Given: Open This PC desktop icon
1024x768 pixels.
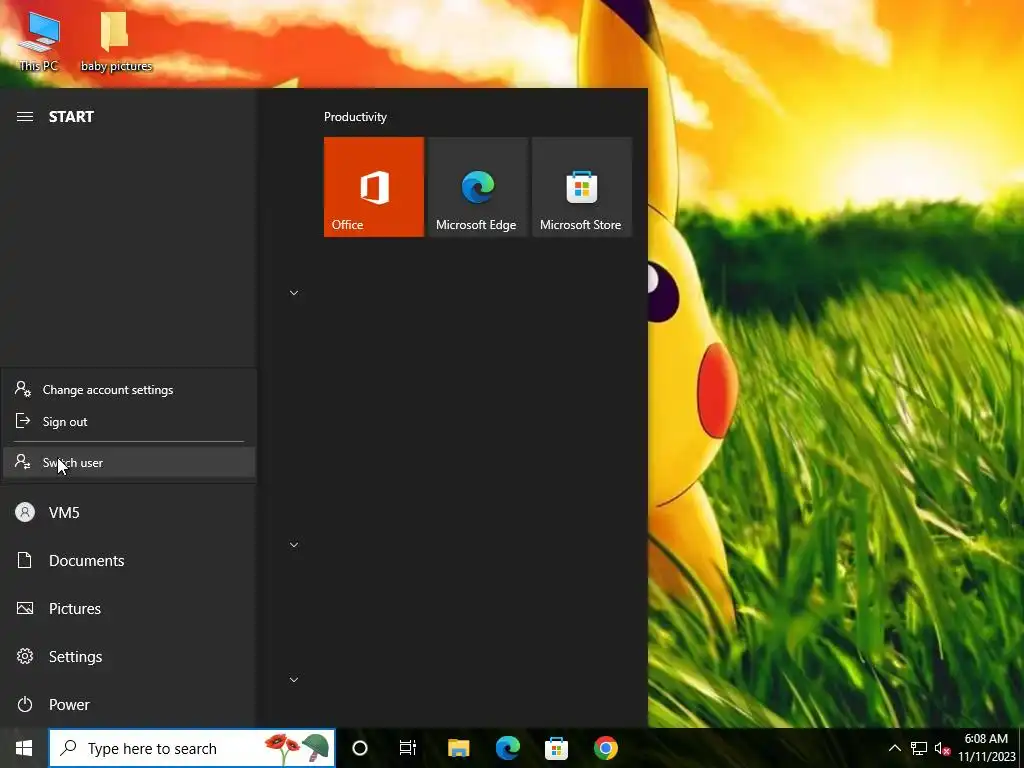Looking at the screenshot, I should (x=39, y=42).
